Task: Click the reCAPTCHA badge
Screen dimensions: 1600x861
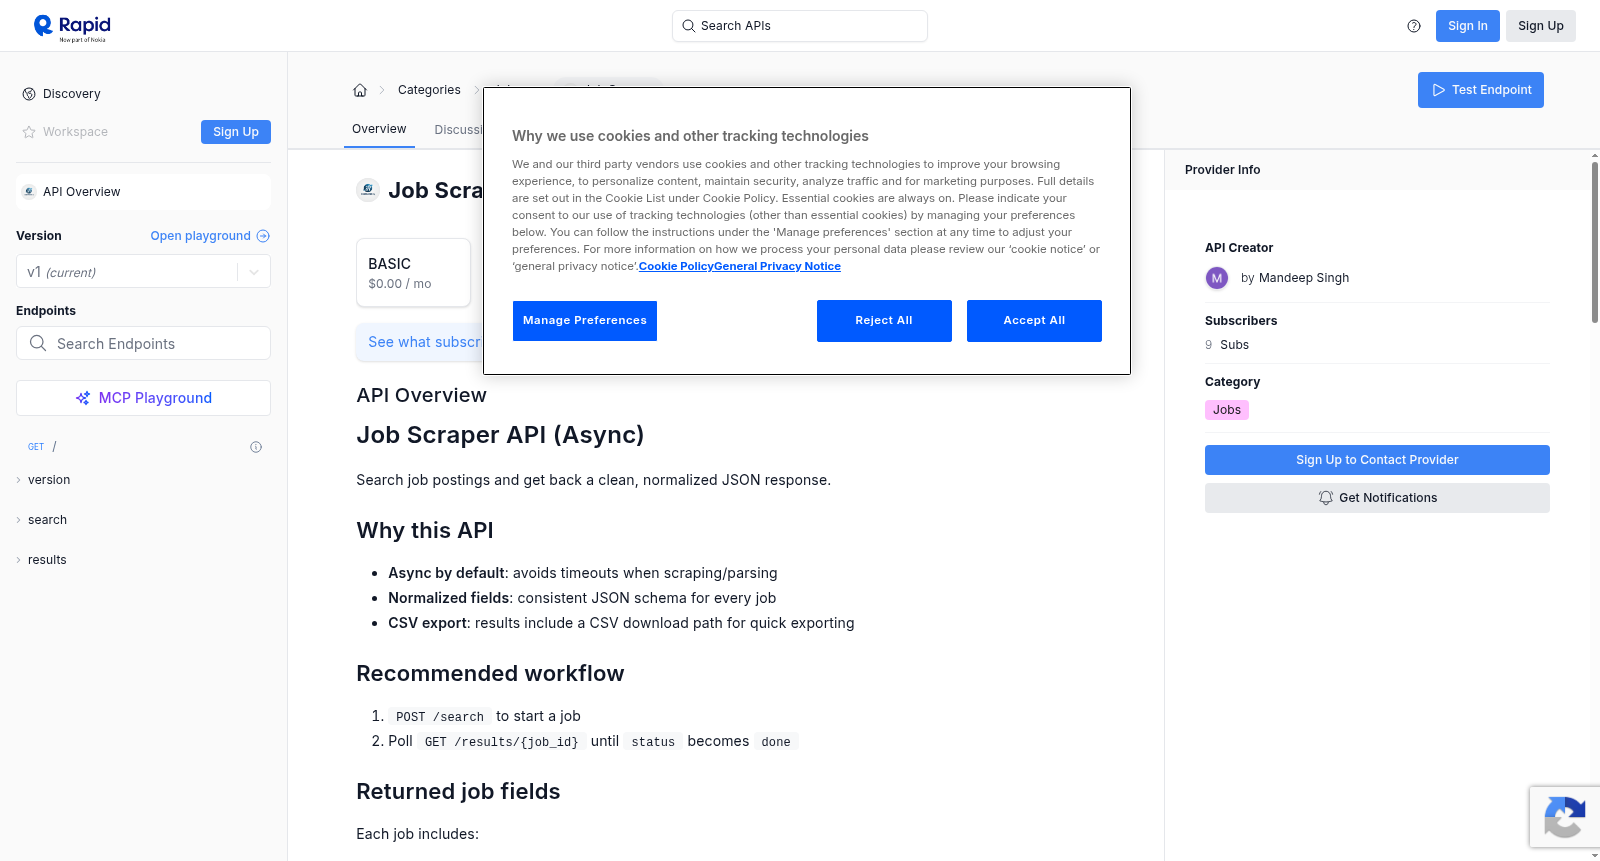Action: pyautogui.click(x=1565, y=817)
